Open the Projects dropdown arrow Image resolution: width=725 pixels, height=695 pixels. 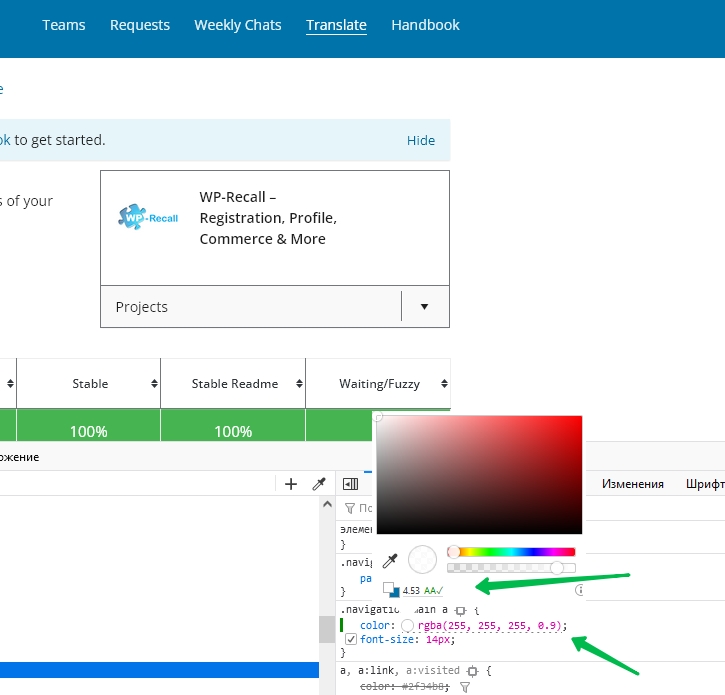click(x=424, y=307)
